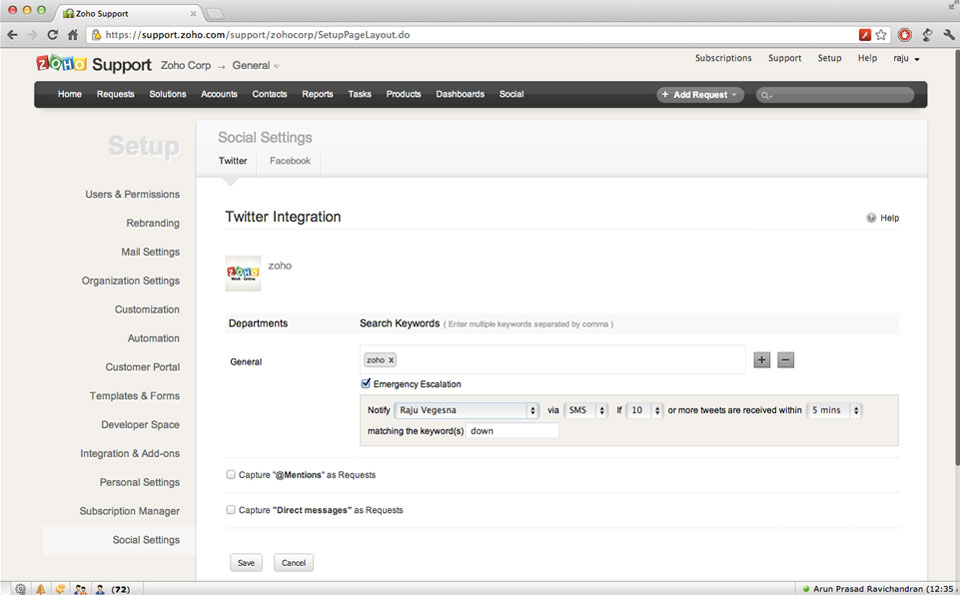The image size is (960, 595).
Task: Open the Add Request dropdown button
Action: coord(700,95)
